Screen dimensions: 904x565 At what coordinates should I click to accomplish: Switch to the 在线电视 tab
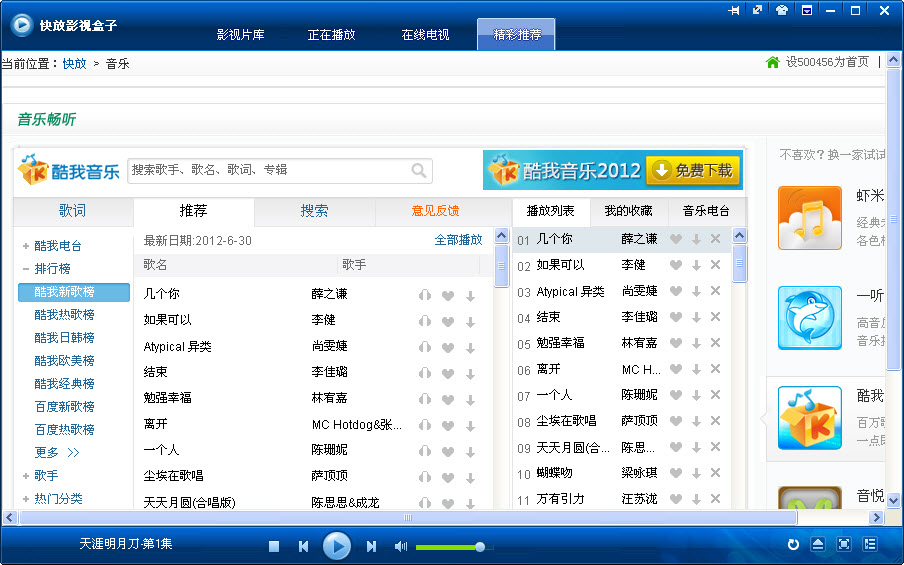point(425,35)
